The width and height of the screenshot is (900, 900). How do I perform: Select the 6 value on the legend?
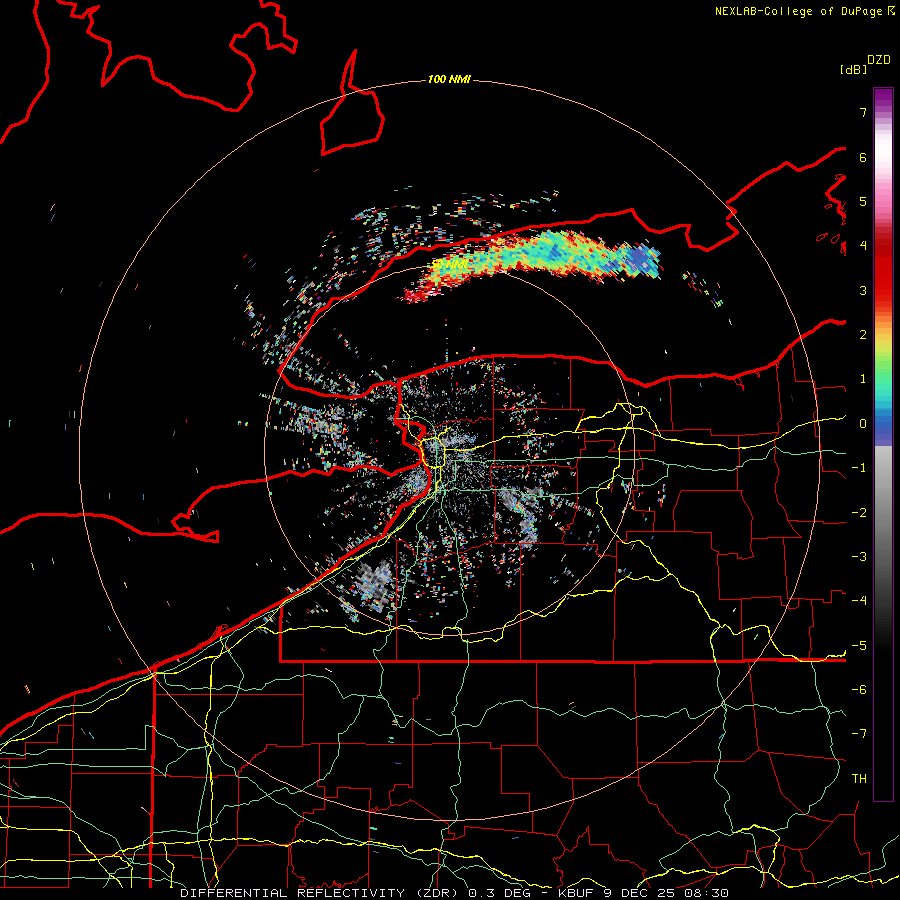[x=863, y=157]
